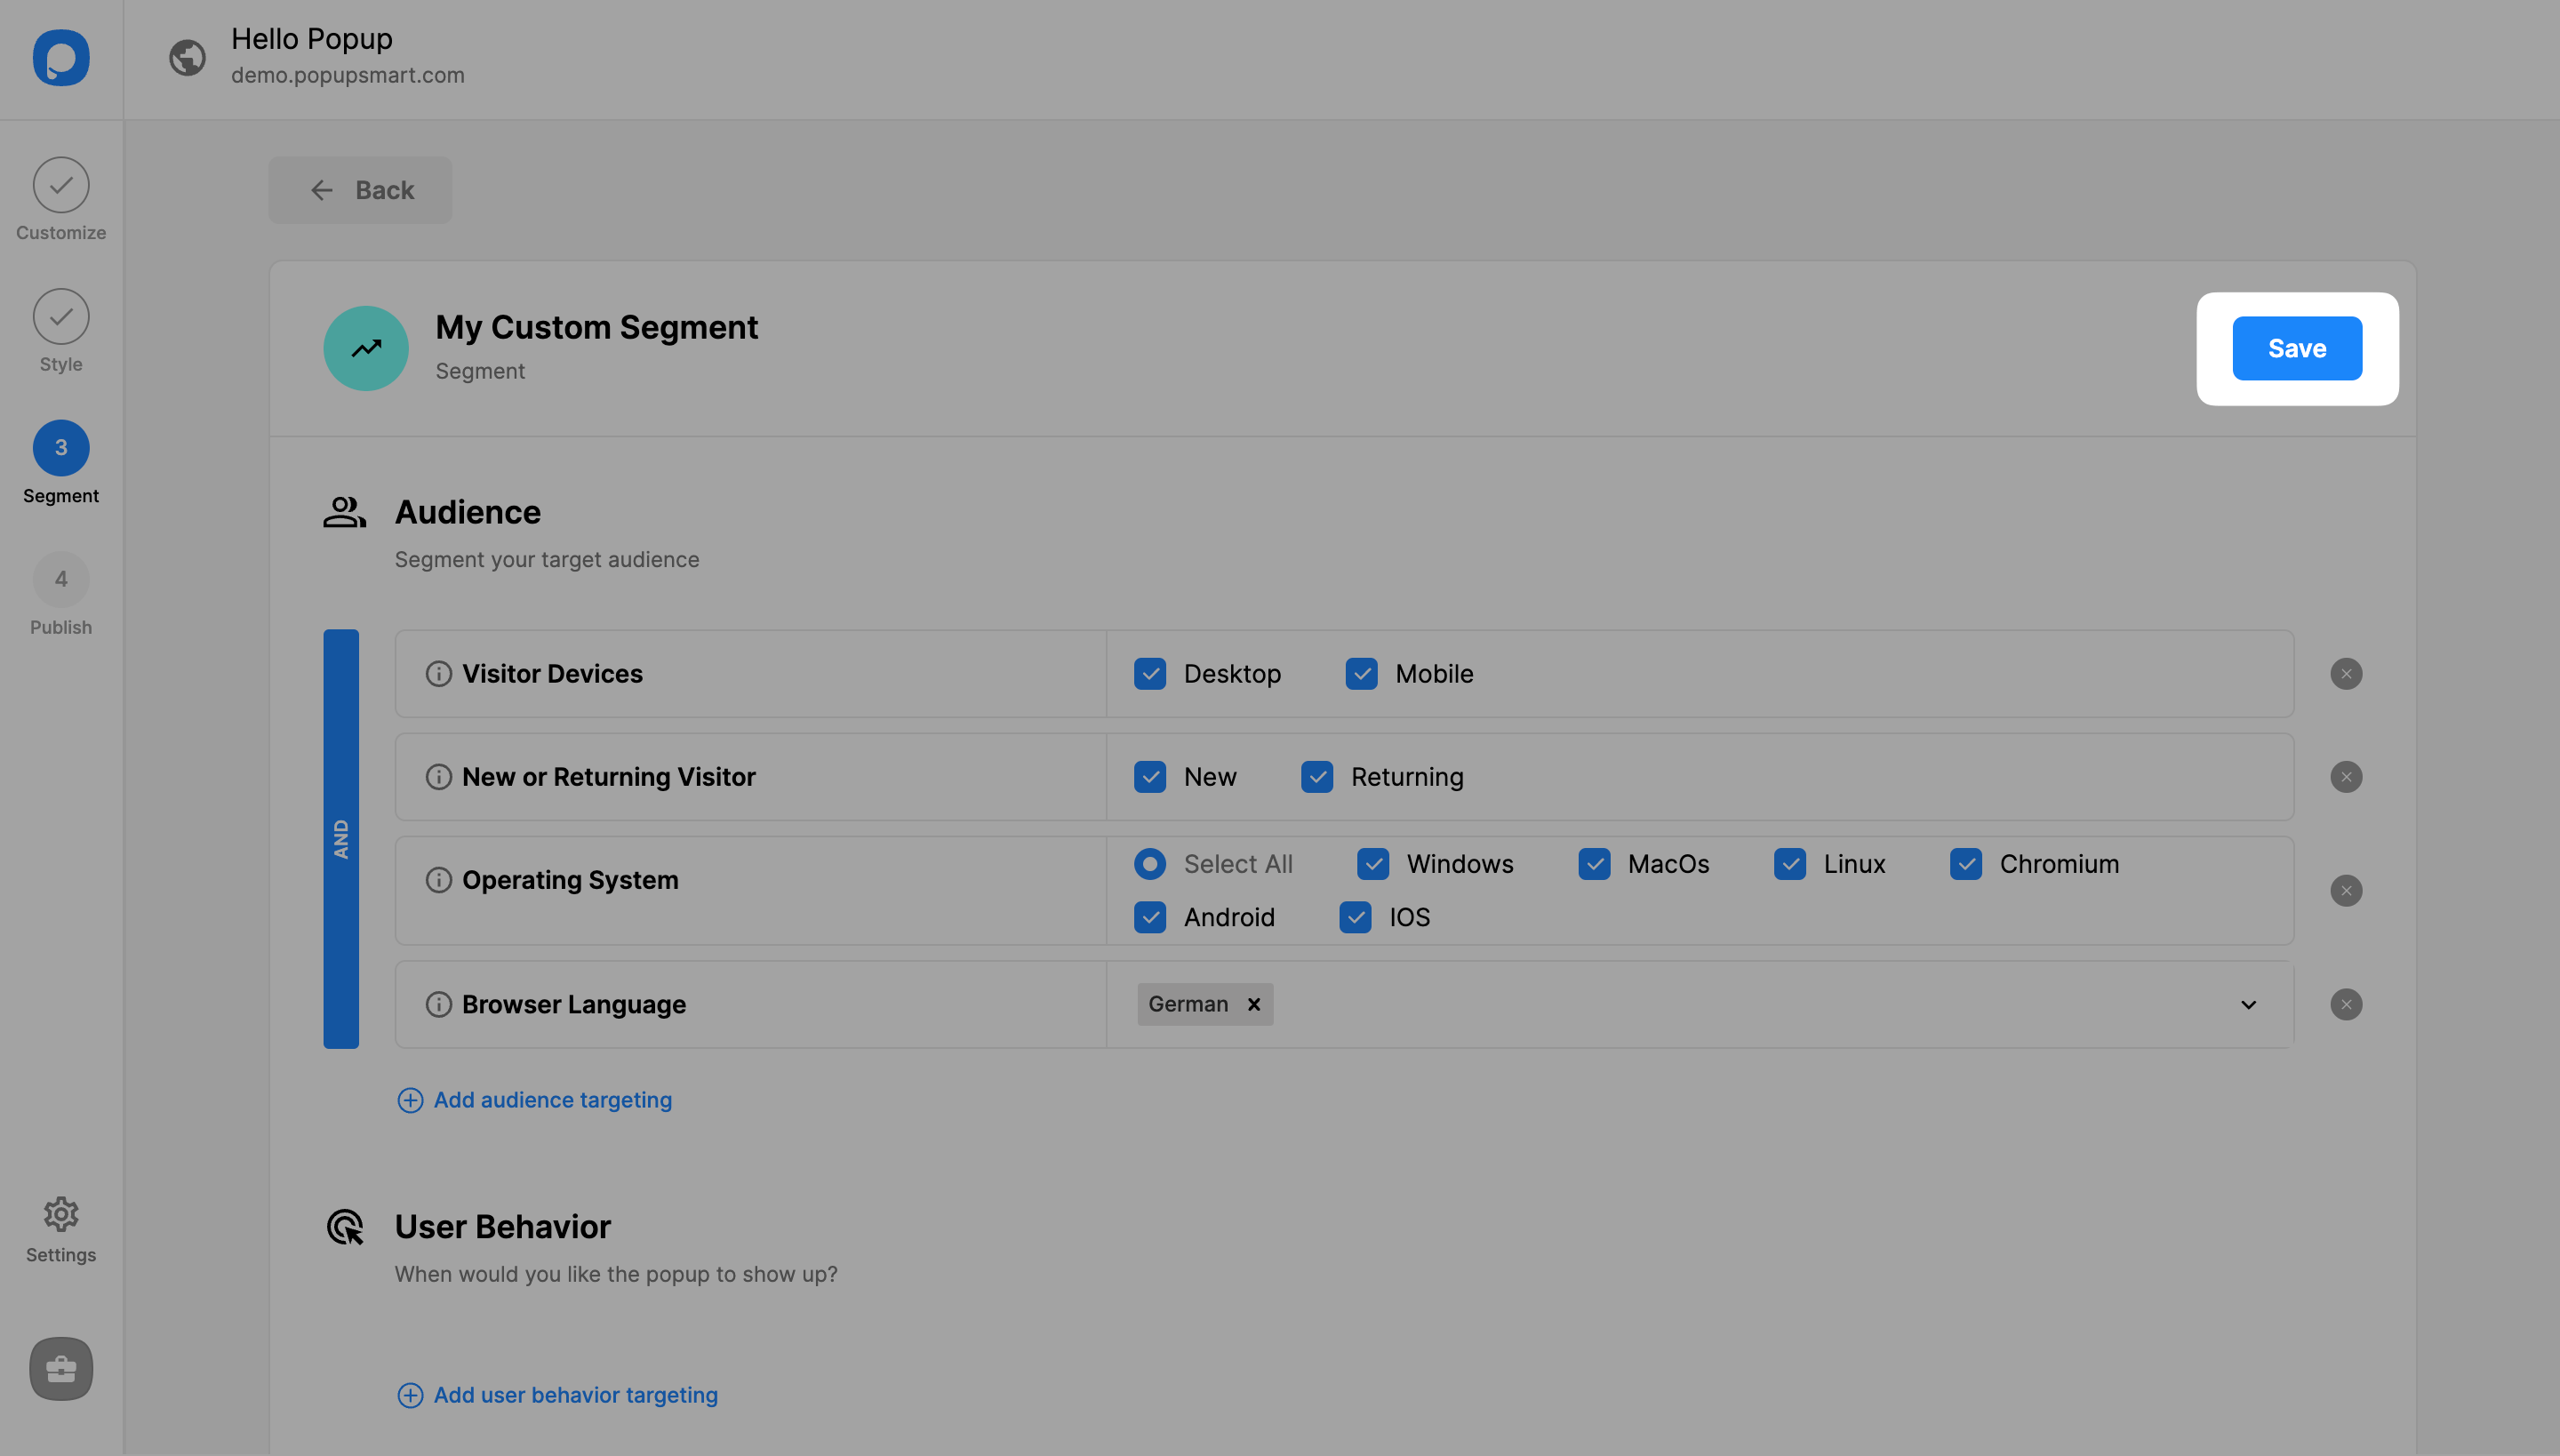Uncheck the Desktop device checkbox
Viewport: 2560px width, 1456px height.
(x=1150, y=674)
